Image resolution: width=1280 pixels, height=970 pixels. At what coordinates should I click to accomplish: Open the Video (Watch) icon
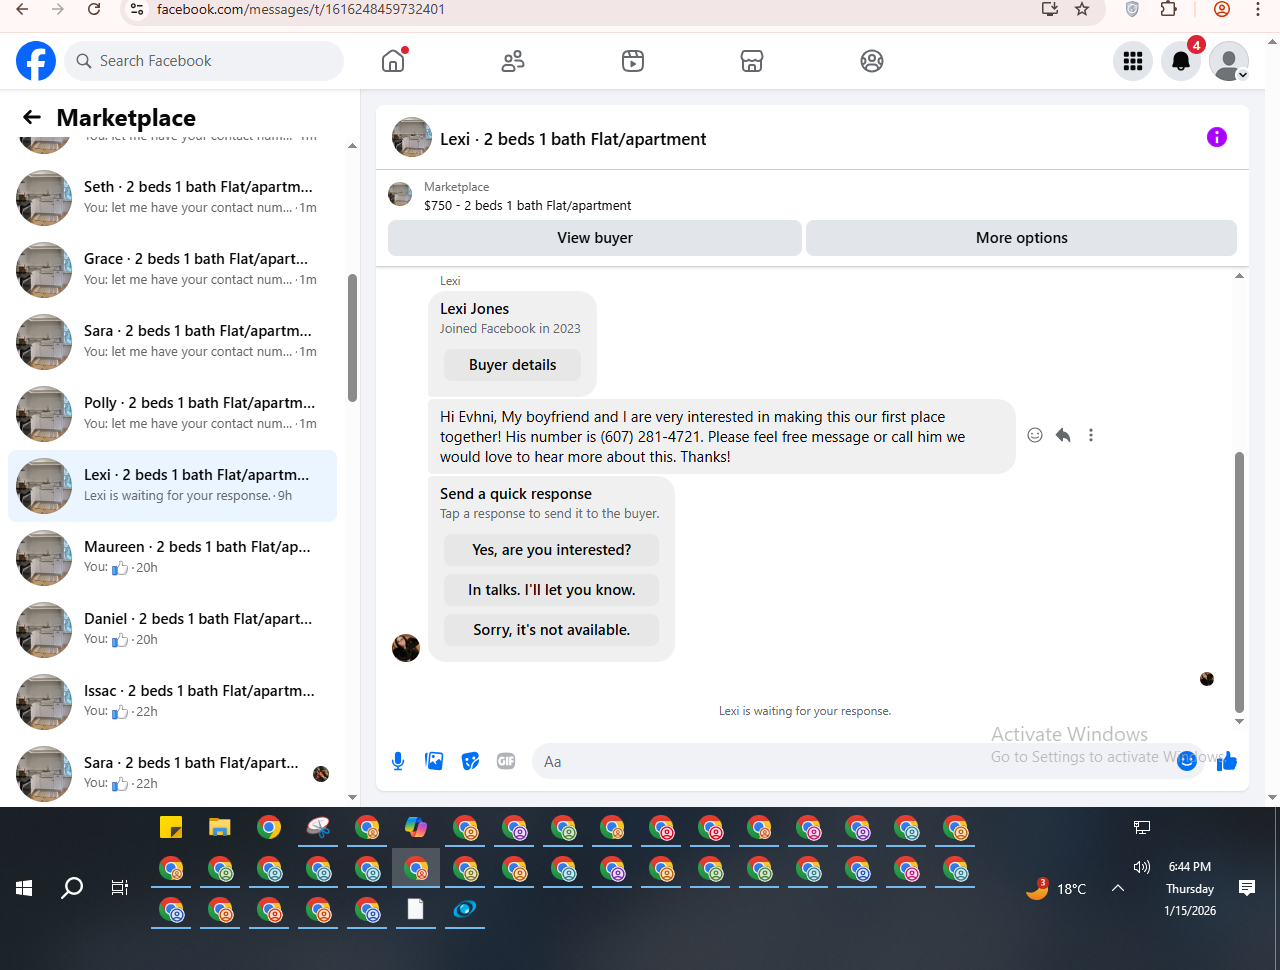tap(633, 61)
